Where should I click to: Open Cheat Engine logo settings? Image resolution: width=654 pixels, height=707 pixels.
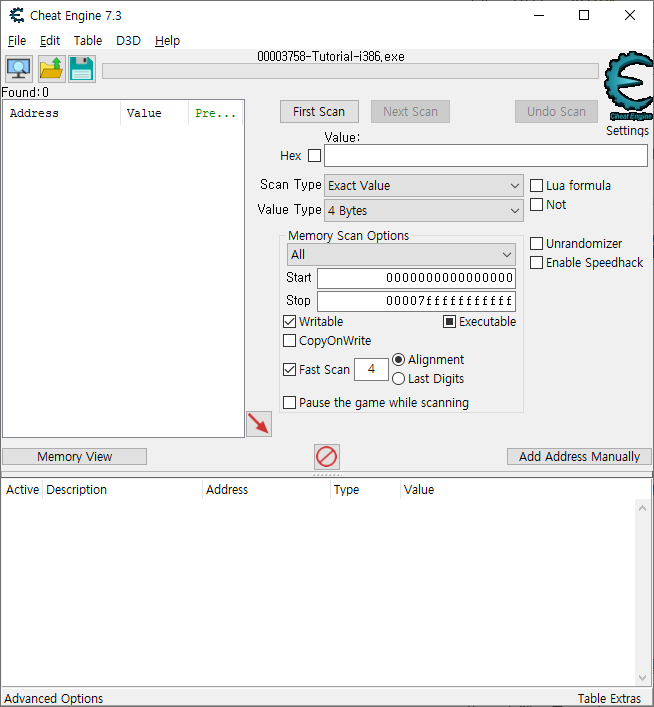pyautogui.click(x=629, y=86)
